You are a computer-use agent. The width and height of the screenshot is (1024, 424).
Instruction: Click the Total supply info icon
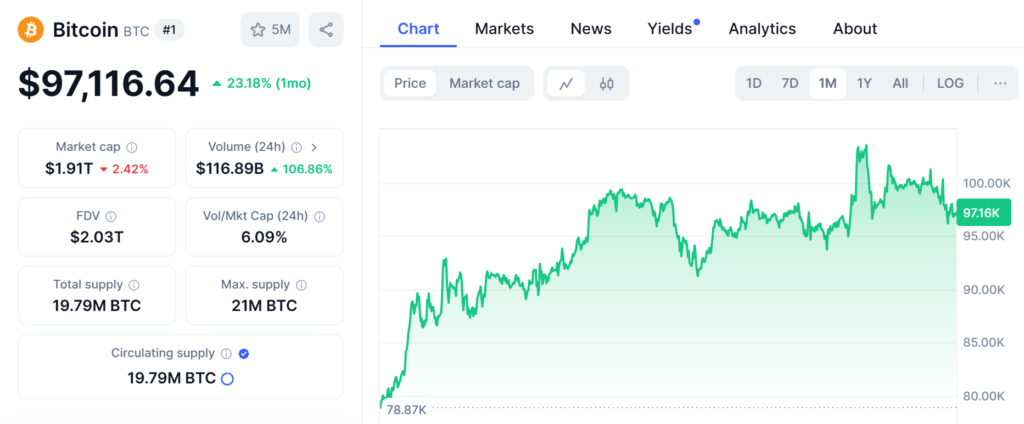point(134,285)
